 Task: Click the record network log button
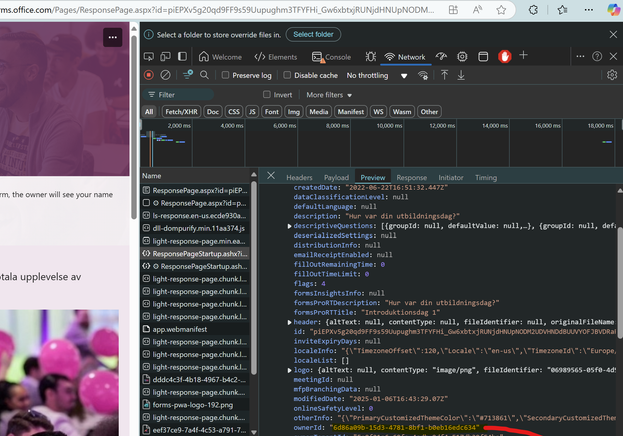[149, 75]
